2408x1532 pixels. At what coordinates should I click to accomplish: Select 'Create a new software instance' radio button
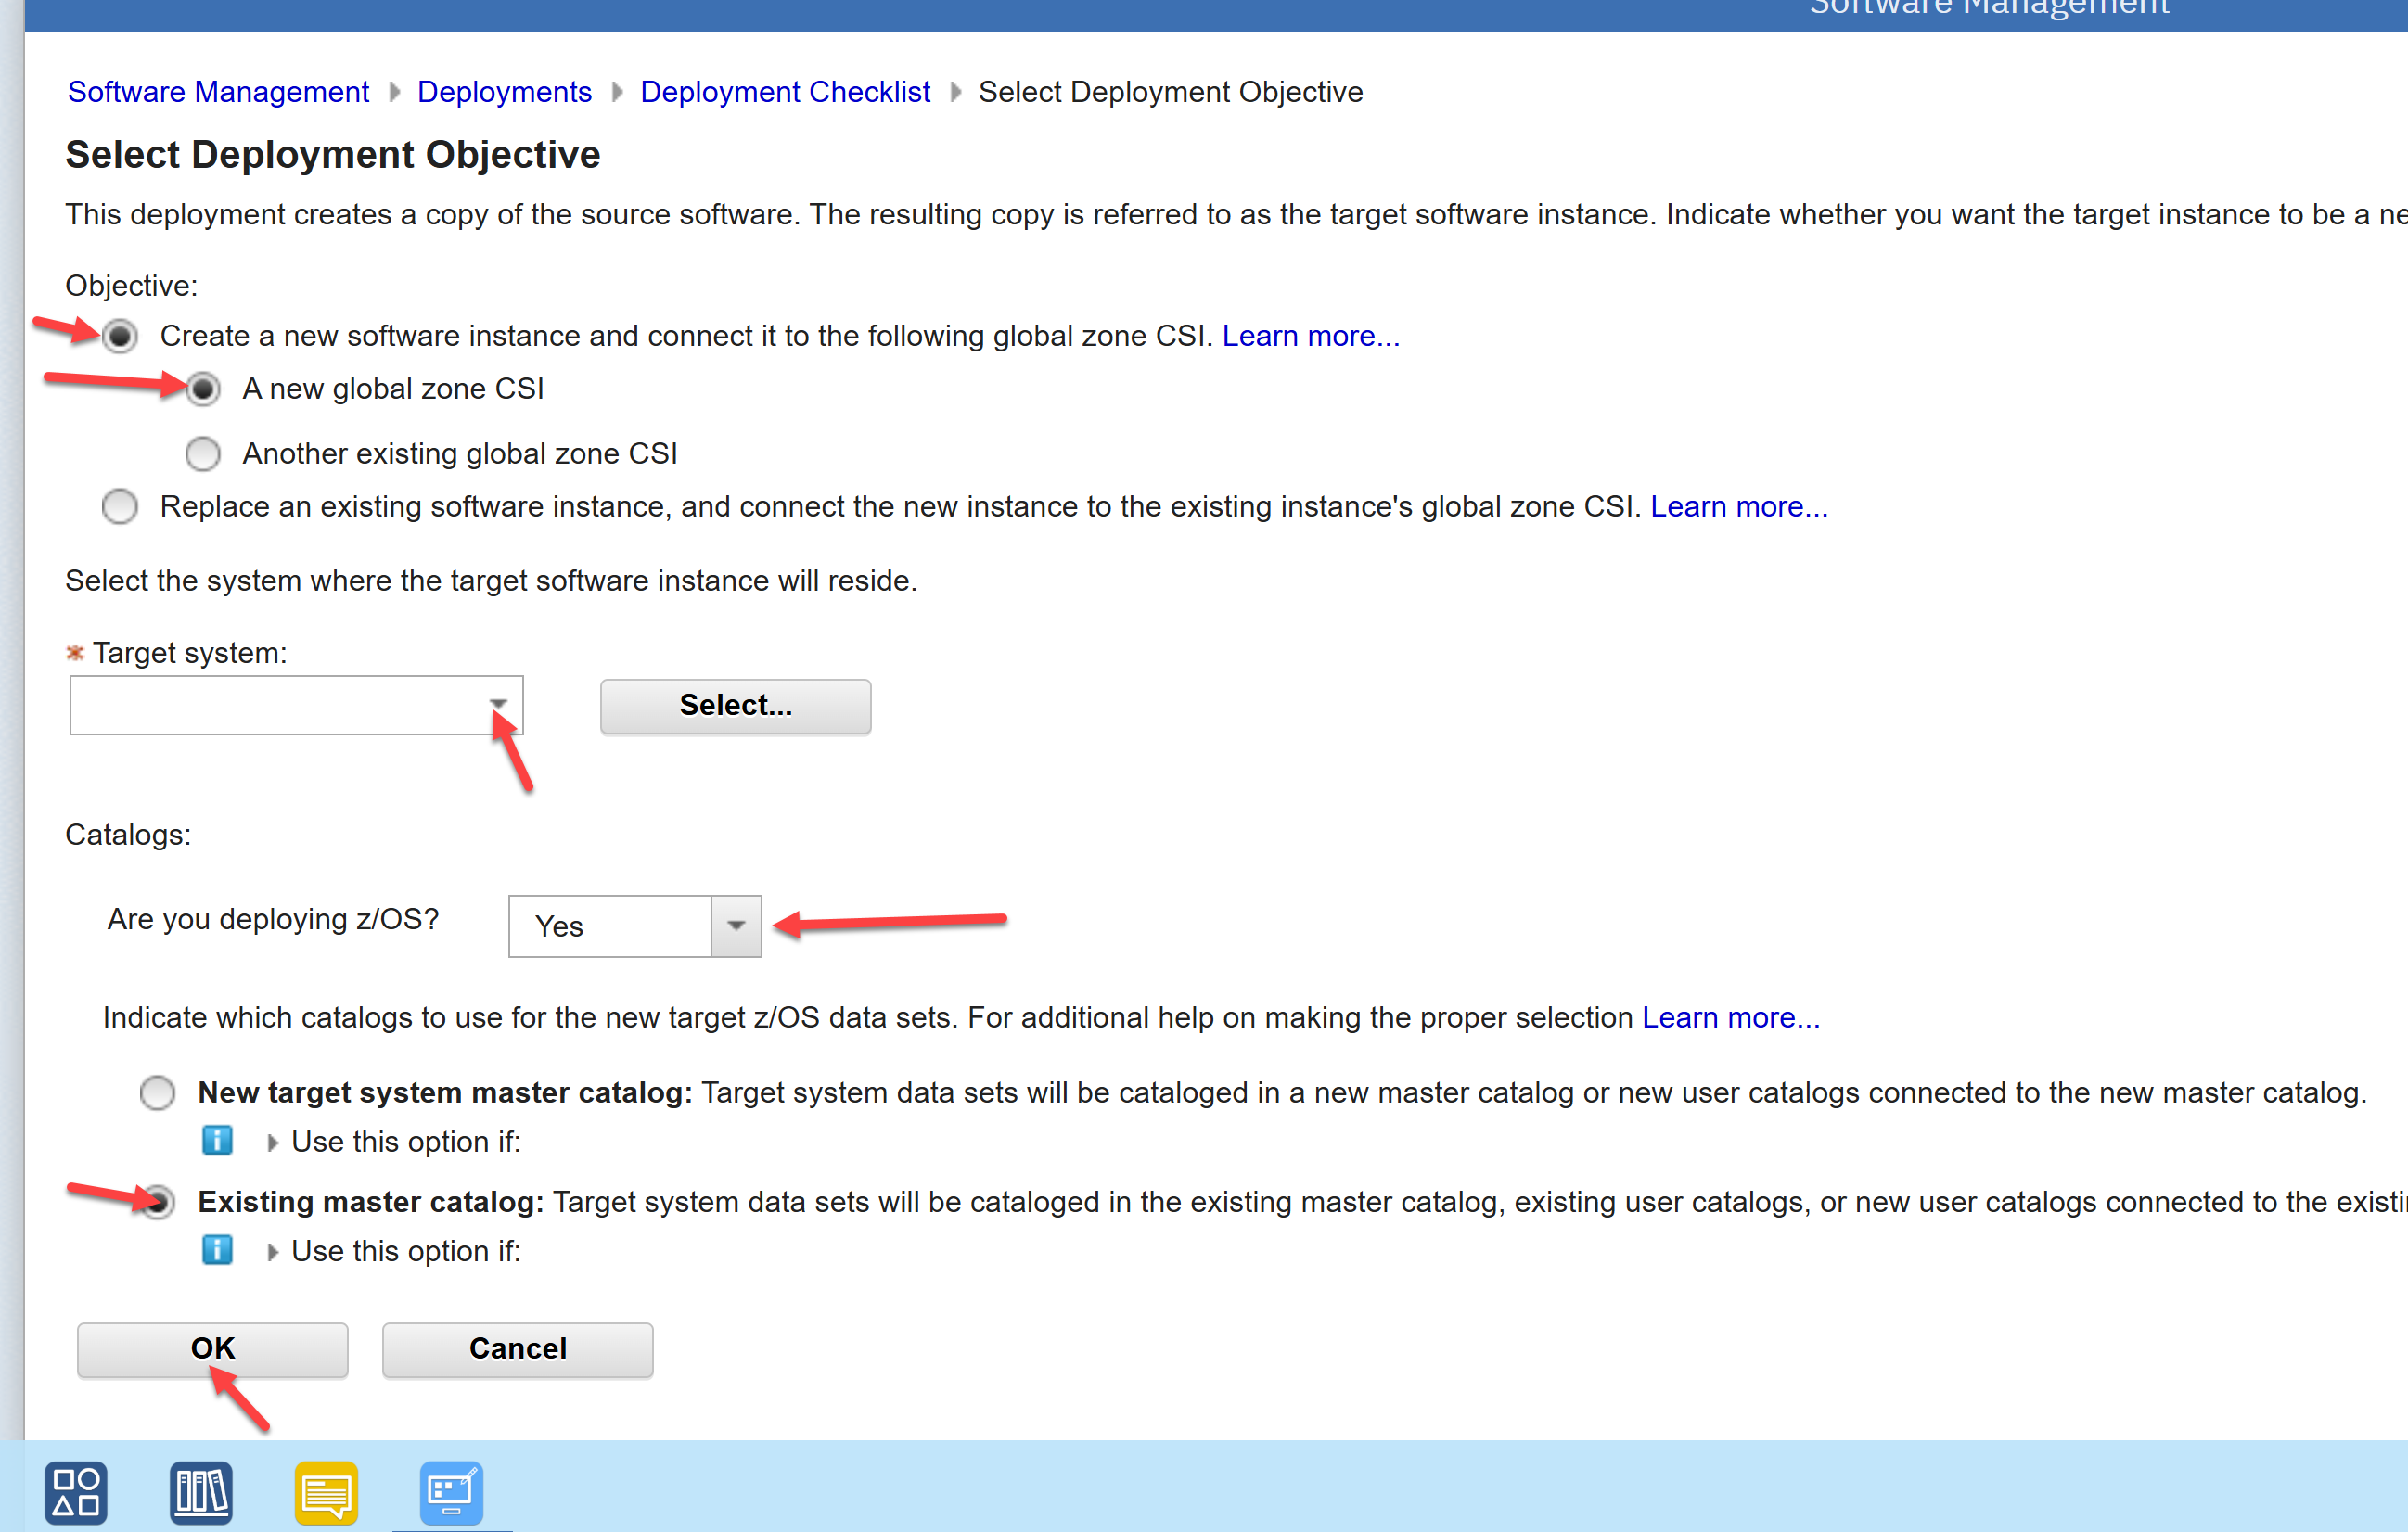coord(120,336)
